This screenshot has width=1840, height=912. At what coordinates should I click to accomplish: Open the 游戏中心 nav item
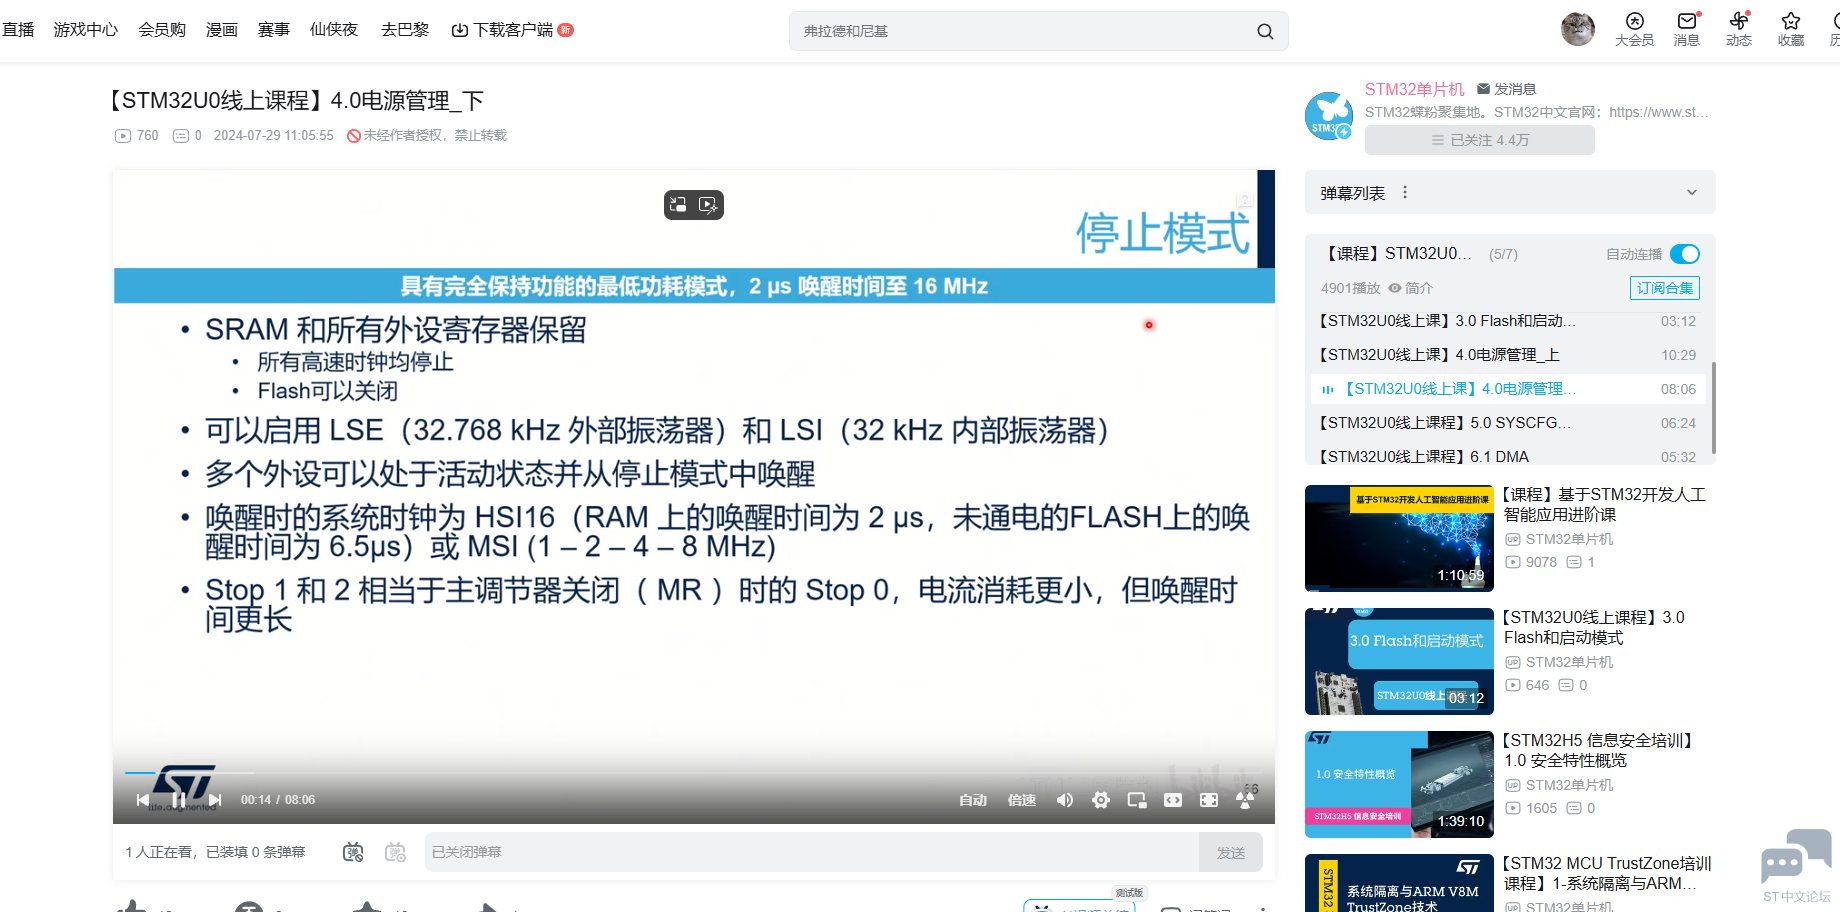tap(86, 30)
